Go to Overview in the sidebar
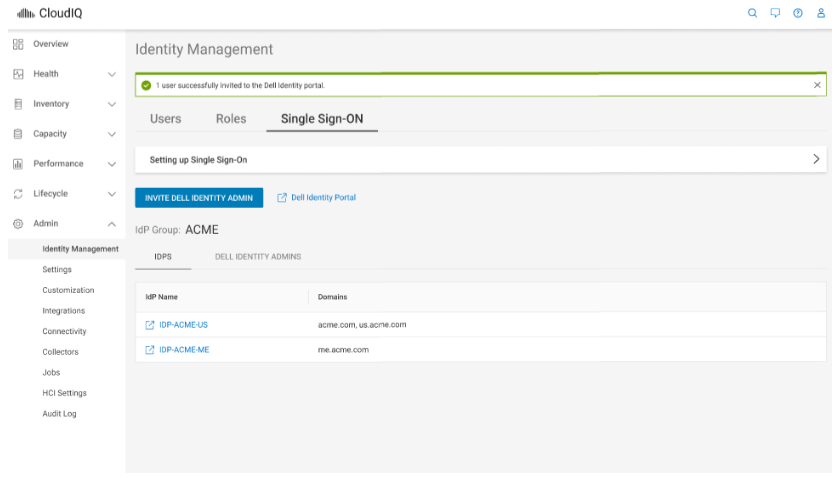Viewport: 836px width, 478px height. click(x=51, y=44)
